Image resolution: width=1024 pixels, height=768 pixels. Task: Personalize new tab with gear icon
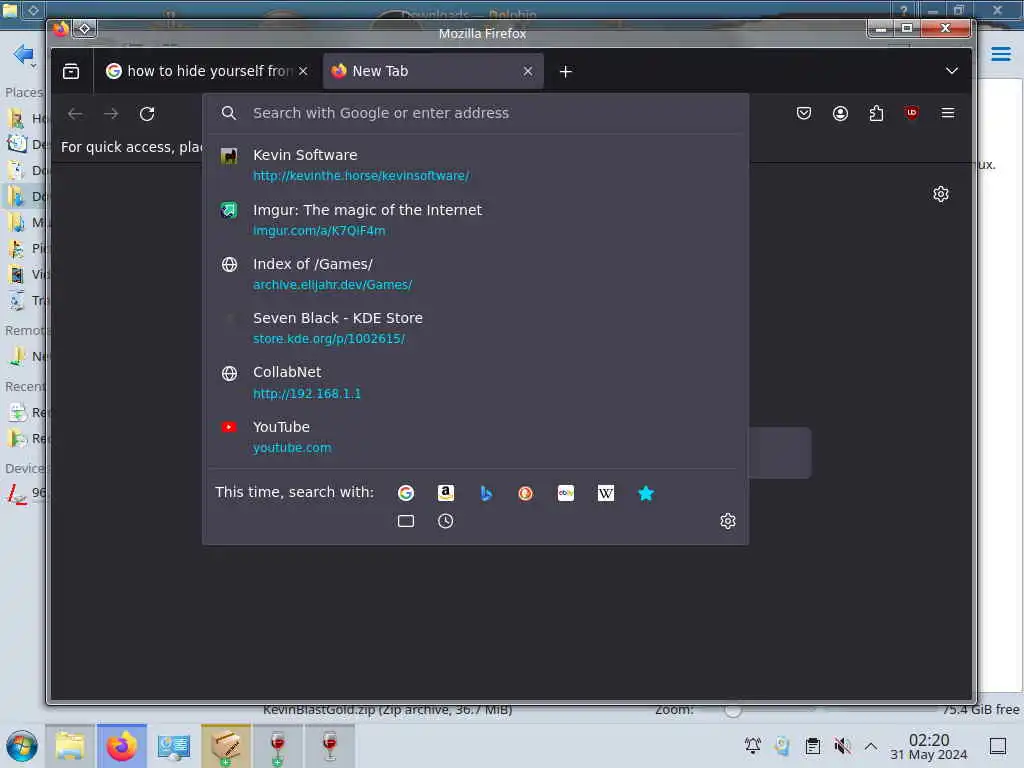click(940, 194)
